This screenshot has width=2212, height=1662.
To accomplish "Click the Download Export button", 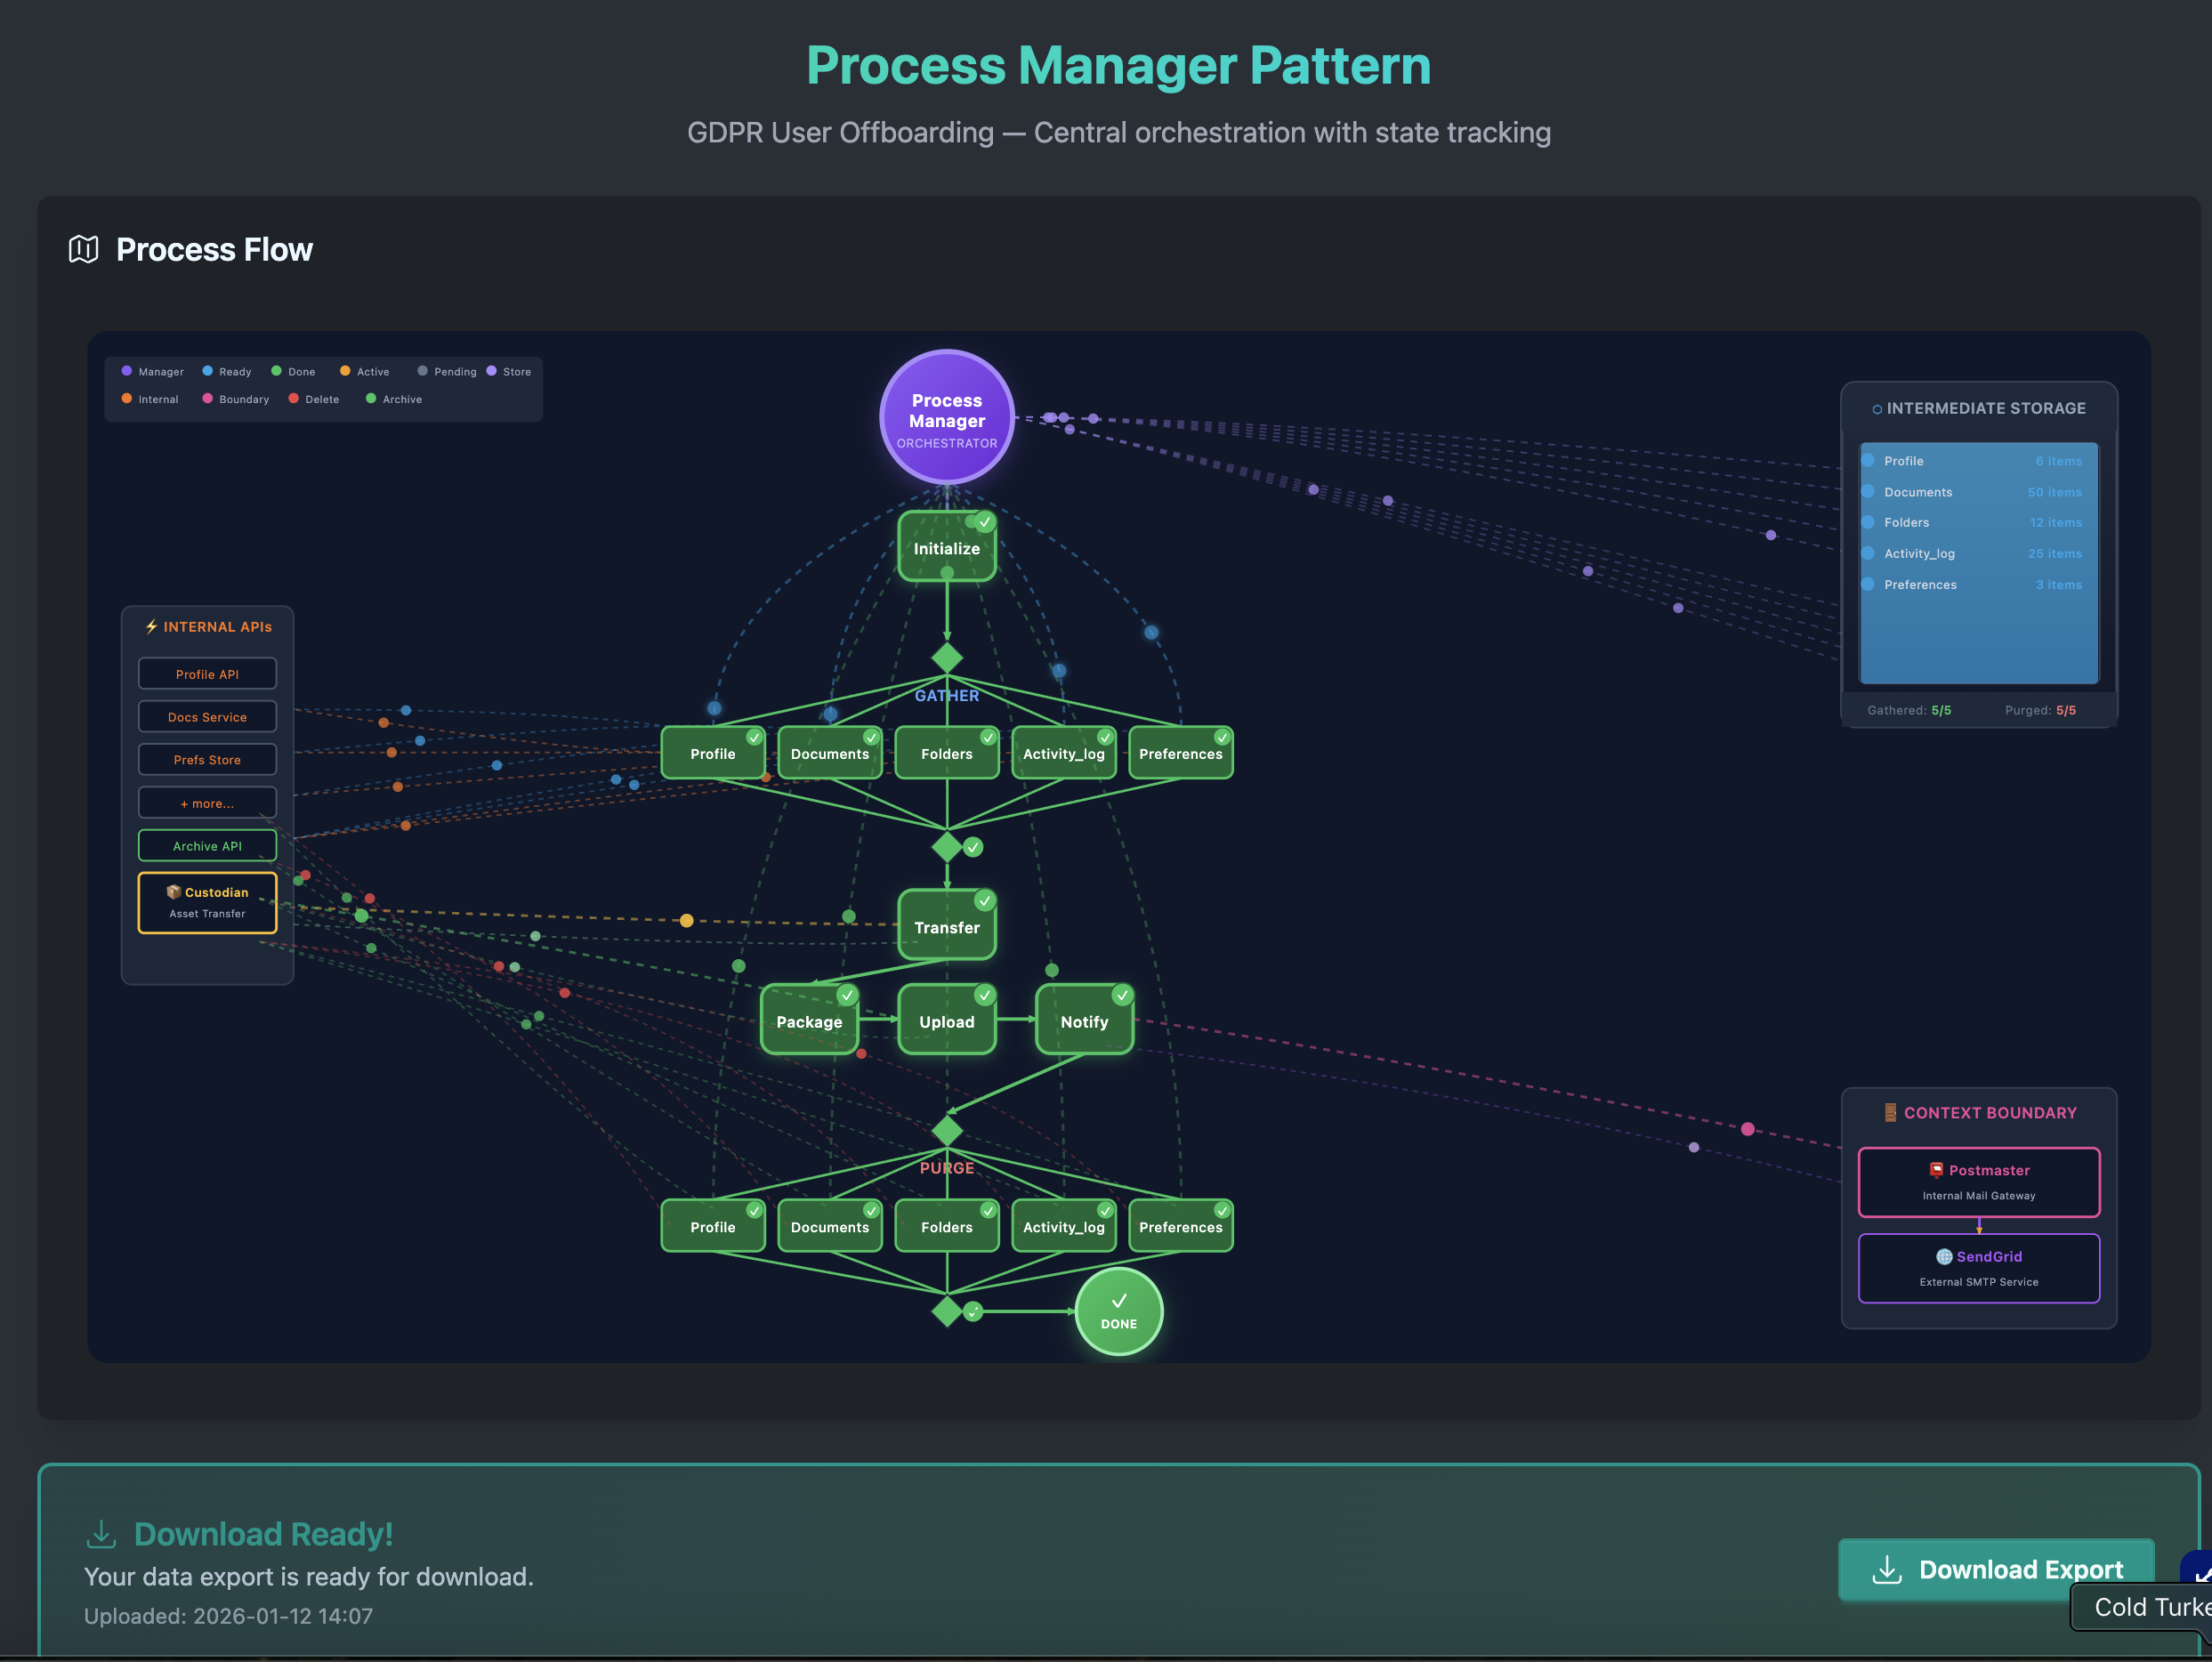I will [x=1994, y=1569].
